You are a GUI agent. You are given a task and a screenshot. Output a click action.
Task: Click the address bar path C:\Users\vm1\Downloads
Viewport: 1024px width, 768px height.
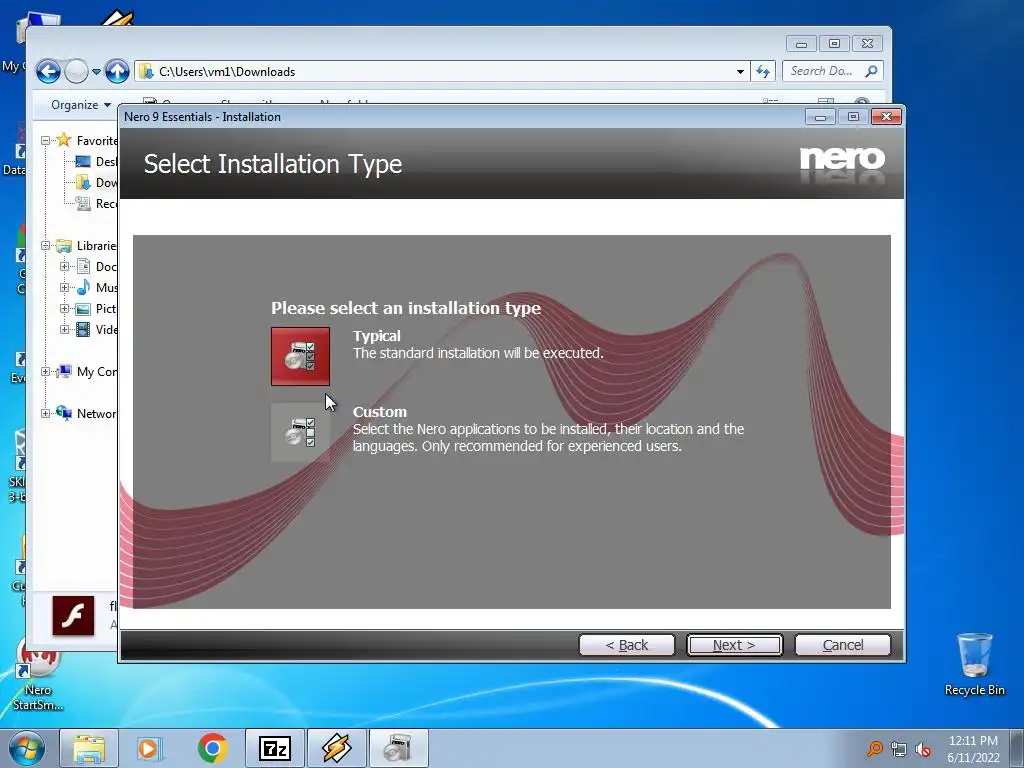point(227,72)
